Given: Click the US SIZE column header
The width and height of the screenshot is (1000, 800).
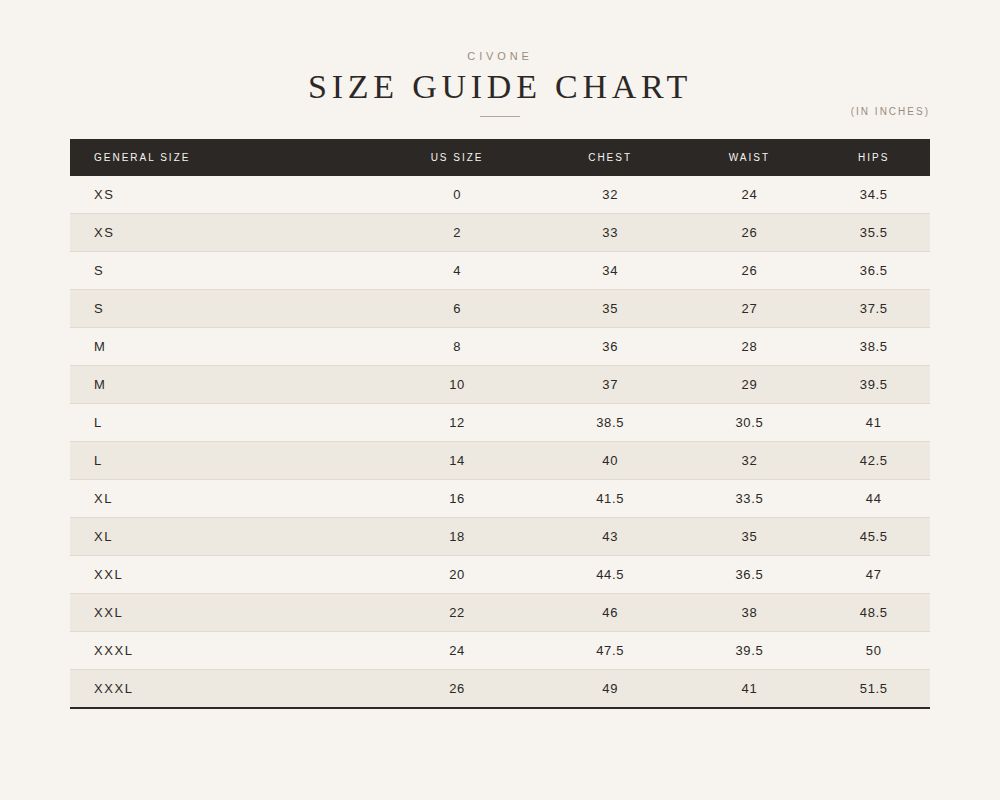Looking at the screenshot, I should (457, 157).
